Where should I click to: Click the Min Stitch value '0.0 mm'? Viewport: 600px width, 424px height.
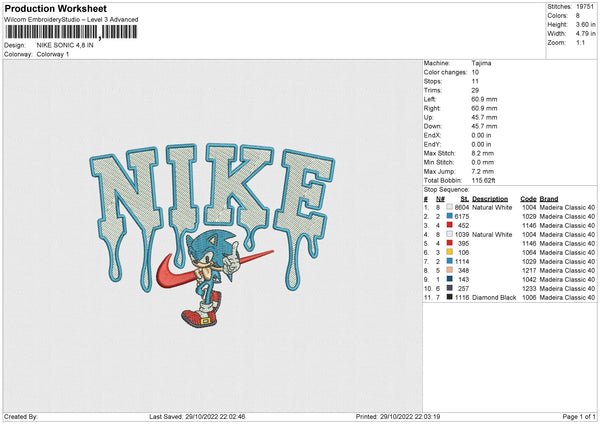[x=483, y=162]
